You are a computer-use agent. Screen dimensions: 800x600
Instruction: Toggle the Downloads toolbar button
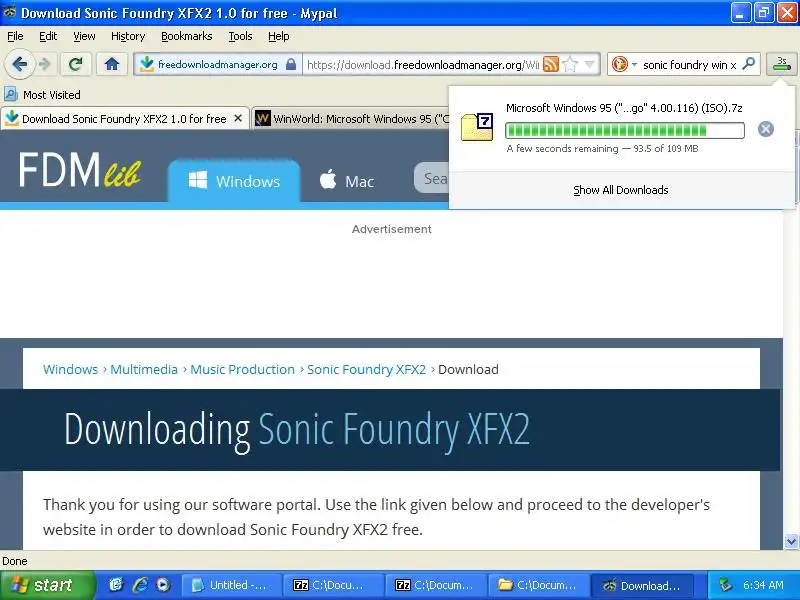781,64
